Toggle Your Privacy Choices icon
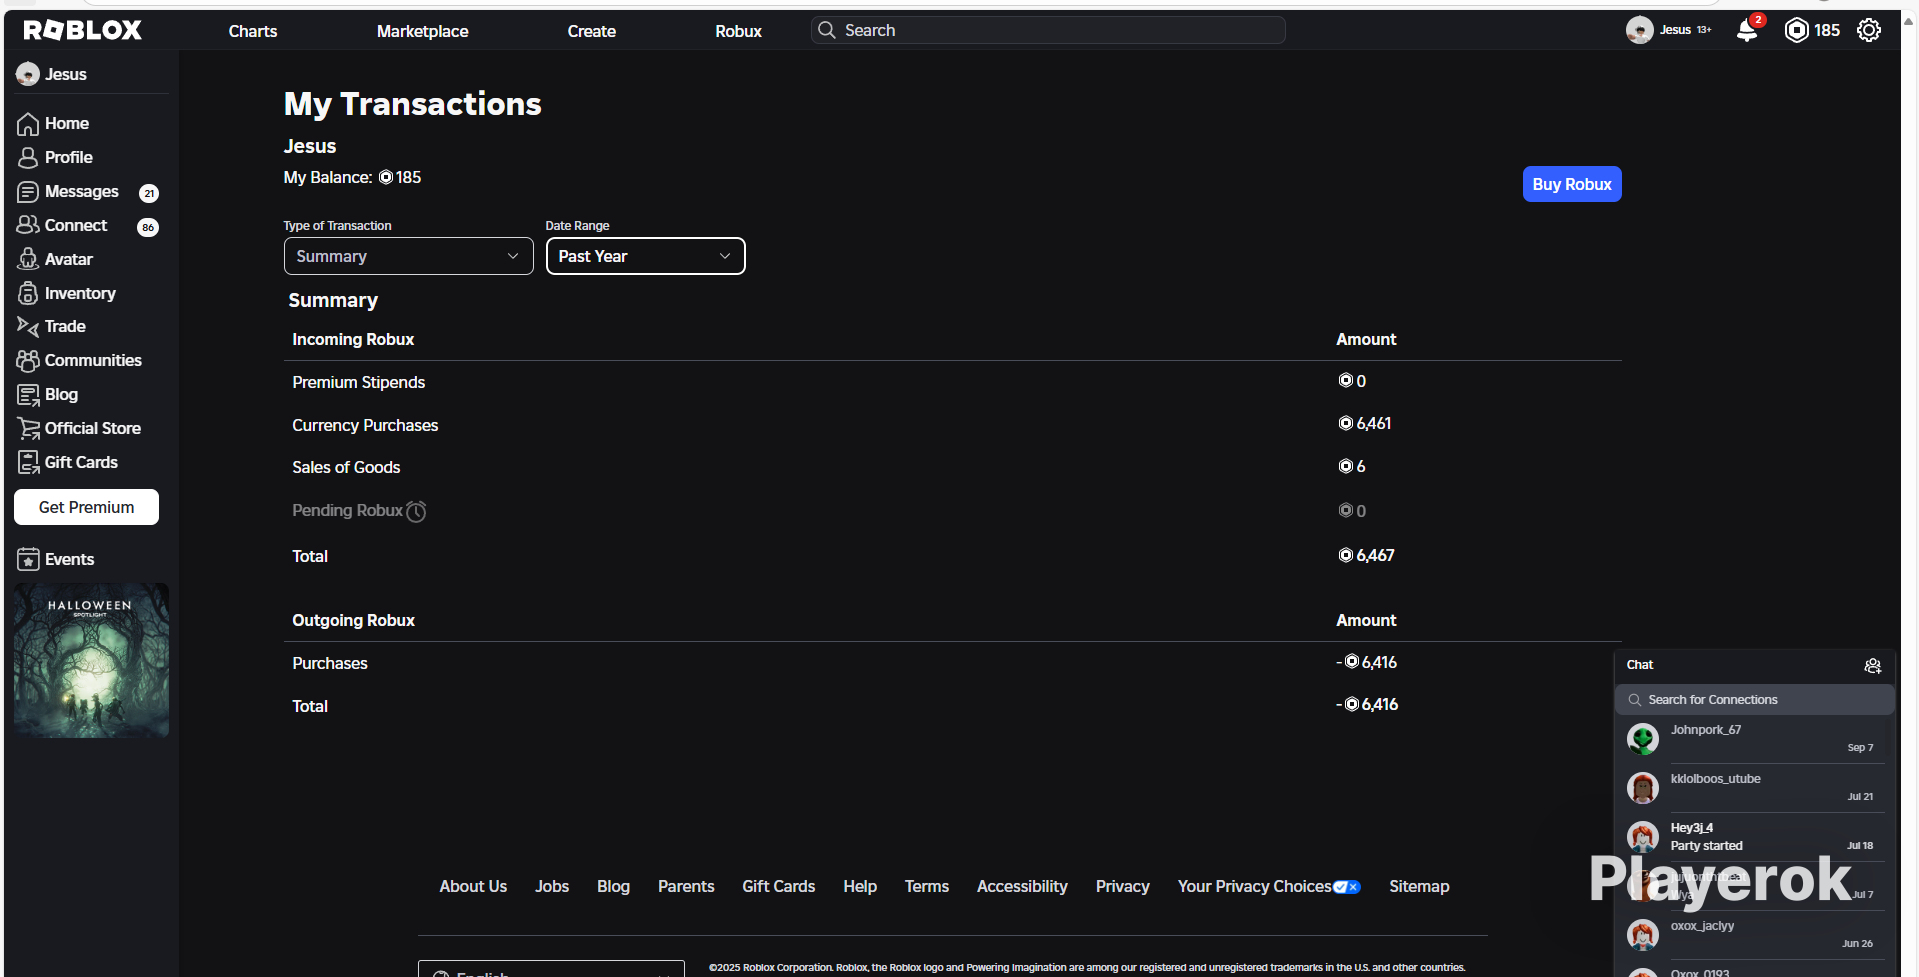 pos(1347,887)
